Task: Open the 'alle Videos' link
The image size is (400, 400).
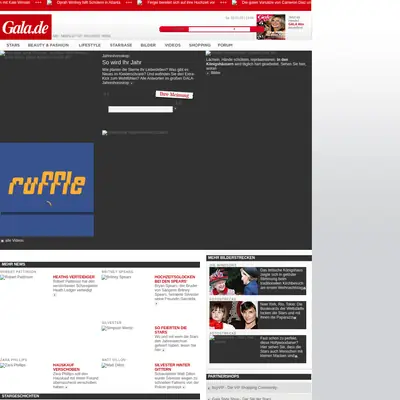Action: coord(14,240)
